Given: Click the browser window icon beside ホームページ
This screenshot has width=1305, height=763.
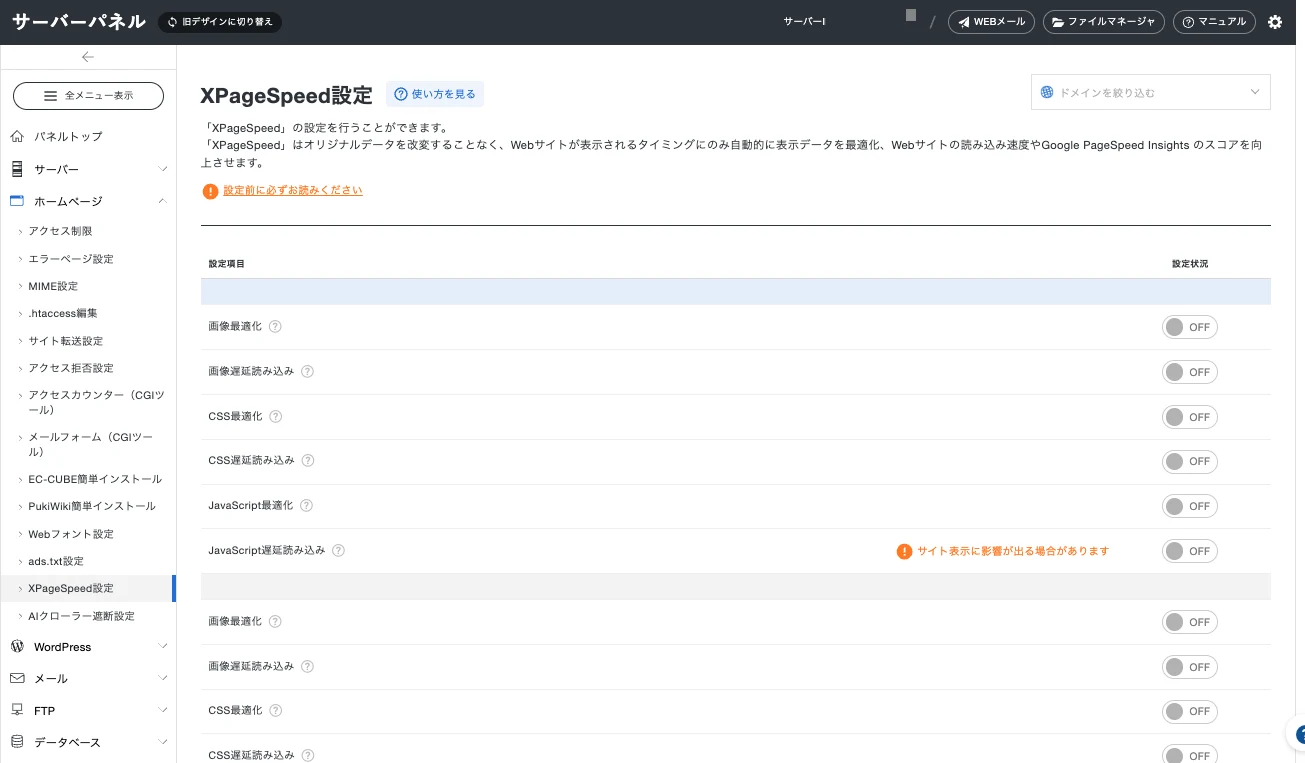Looking at the screenshot, I should [x=17, y=201].
